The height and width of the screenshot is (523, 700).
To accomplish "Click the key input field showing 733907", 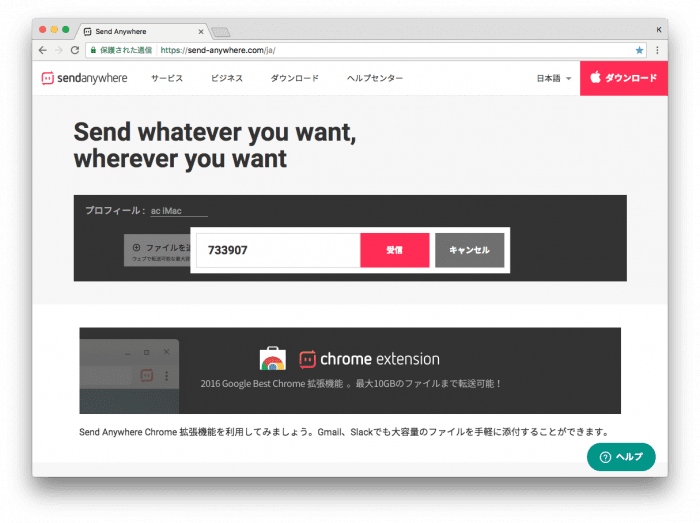I will click(278, 250).
